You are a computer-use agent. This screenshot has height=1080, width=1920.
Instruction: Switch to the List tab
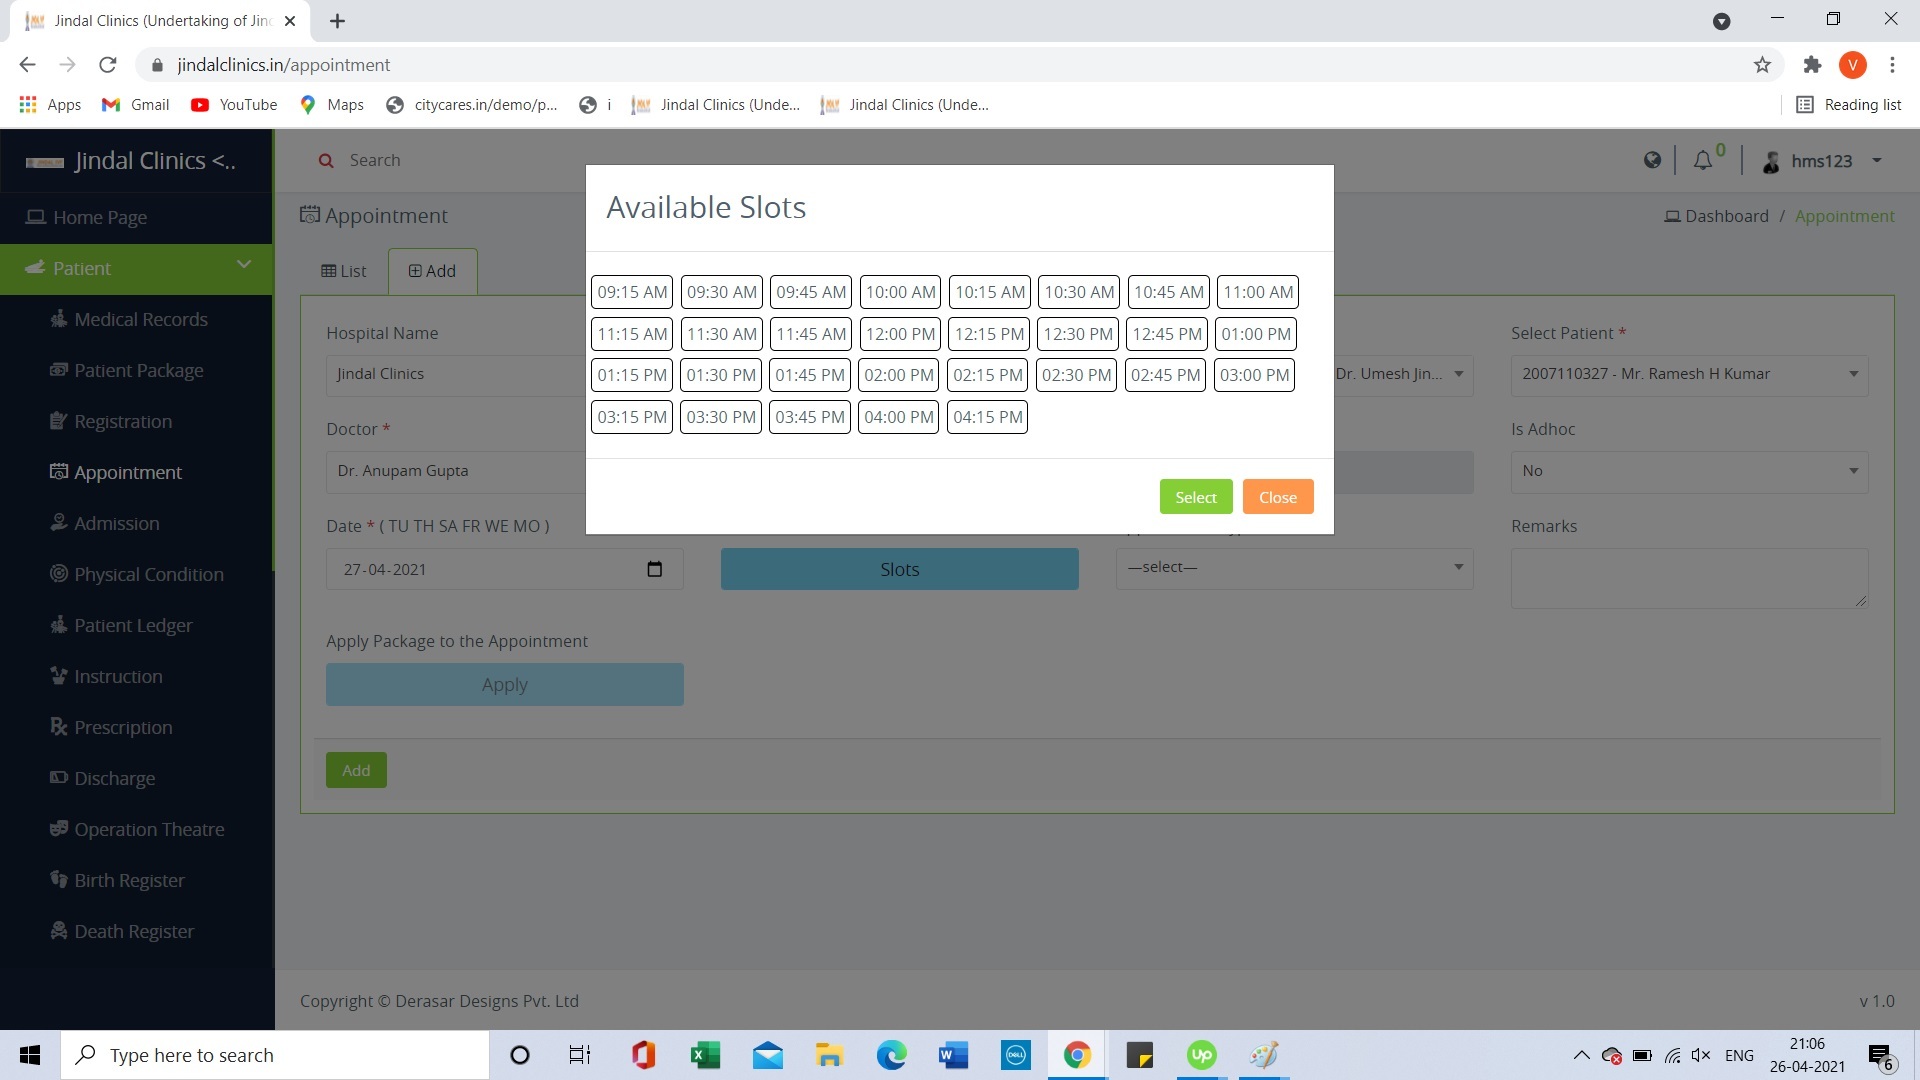coord(344,271)
